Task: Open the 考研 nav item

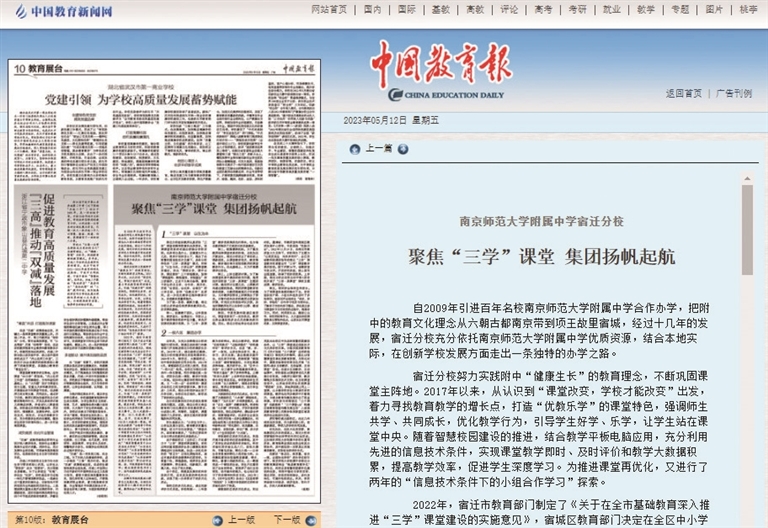Action: 578,10
